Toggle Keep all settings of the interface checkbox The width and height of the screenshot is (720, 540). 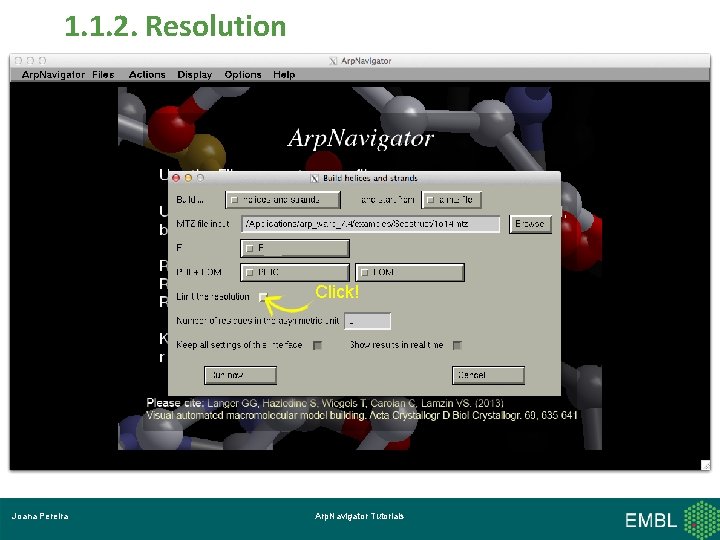click(x=317, y=345)
